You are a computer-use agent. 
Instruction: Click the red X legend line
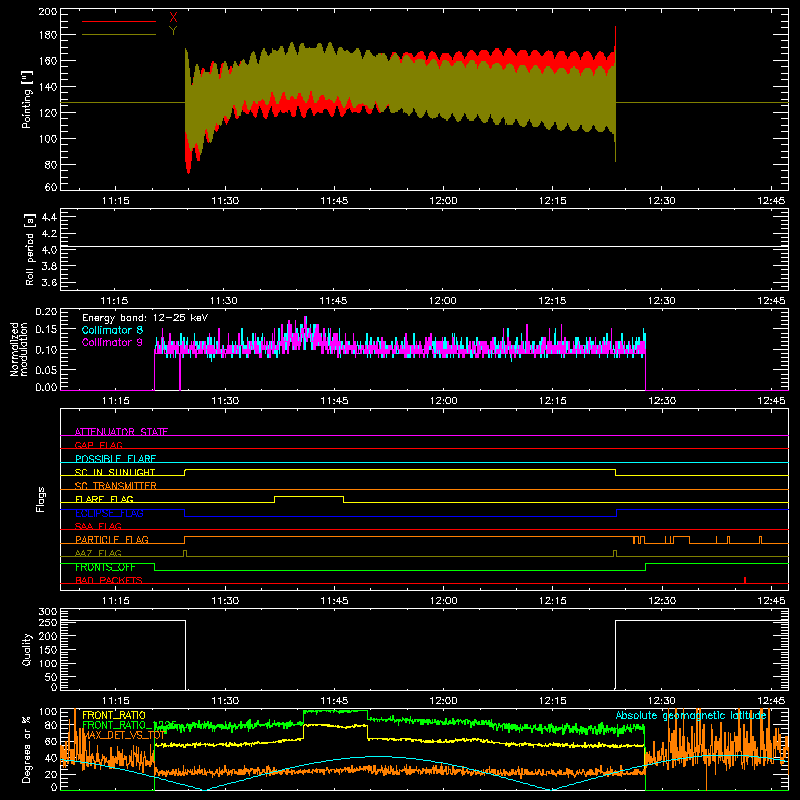pyautogui.click(x=119, y=21)
